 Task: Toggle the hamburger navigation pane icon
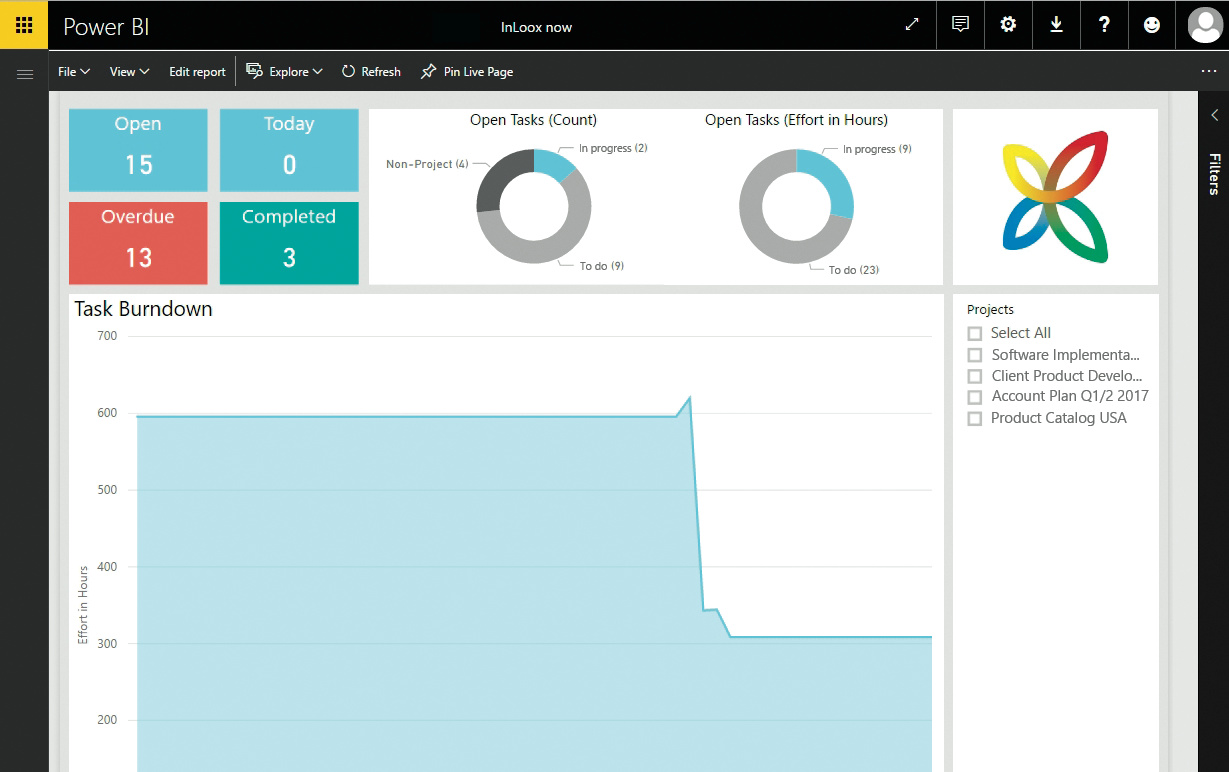25,74
